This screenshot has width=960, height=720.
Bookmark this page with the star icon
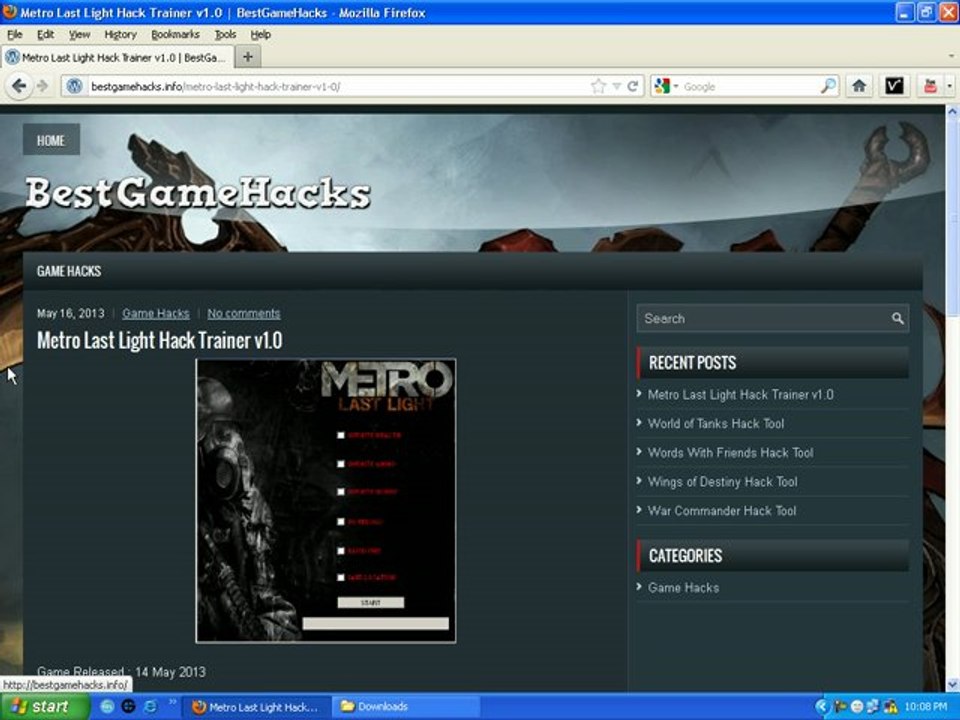(x=598, y=86)
